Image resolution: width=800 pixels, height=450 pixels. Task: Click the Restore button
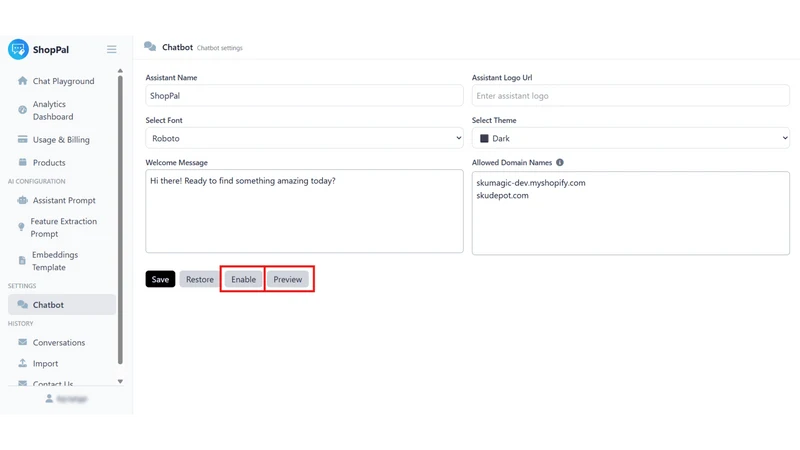(199, 279)
